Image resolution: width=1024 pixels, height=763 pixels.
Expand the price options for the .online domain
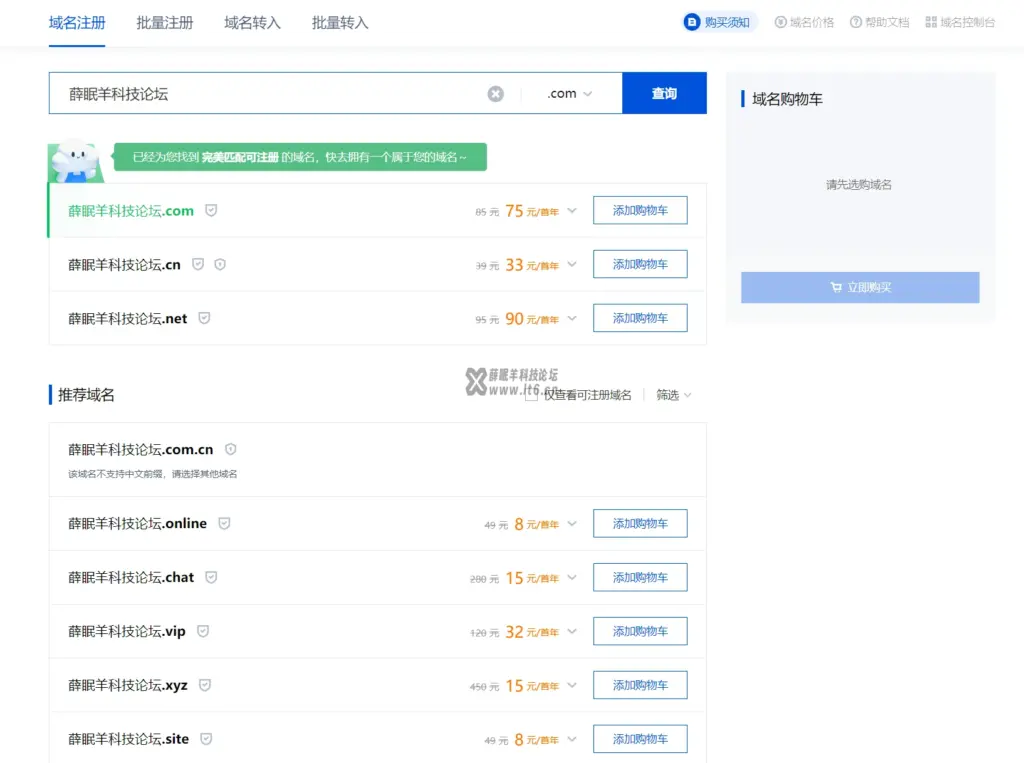coord(572,523)
